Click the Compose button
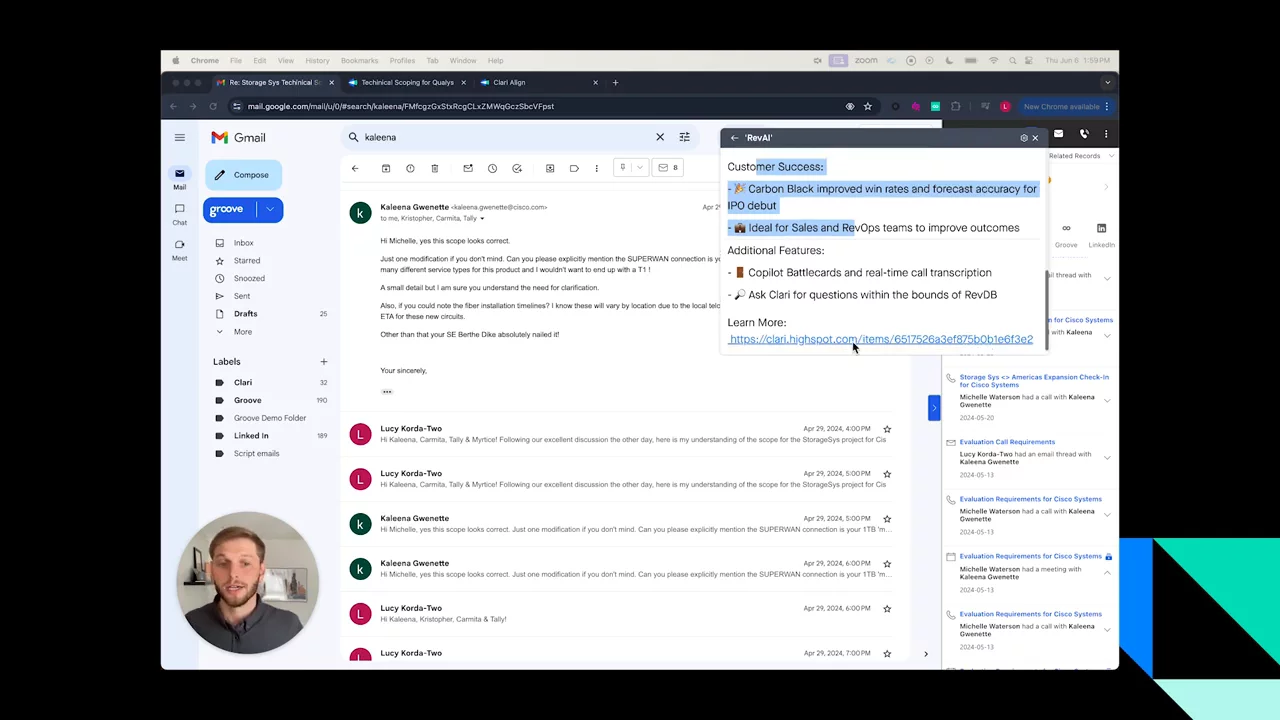The height and width of the screenshot is (720, 1280). 242,175
